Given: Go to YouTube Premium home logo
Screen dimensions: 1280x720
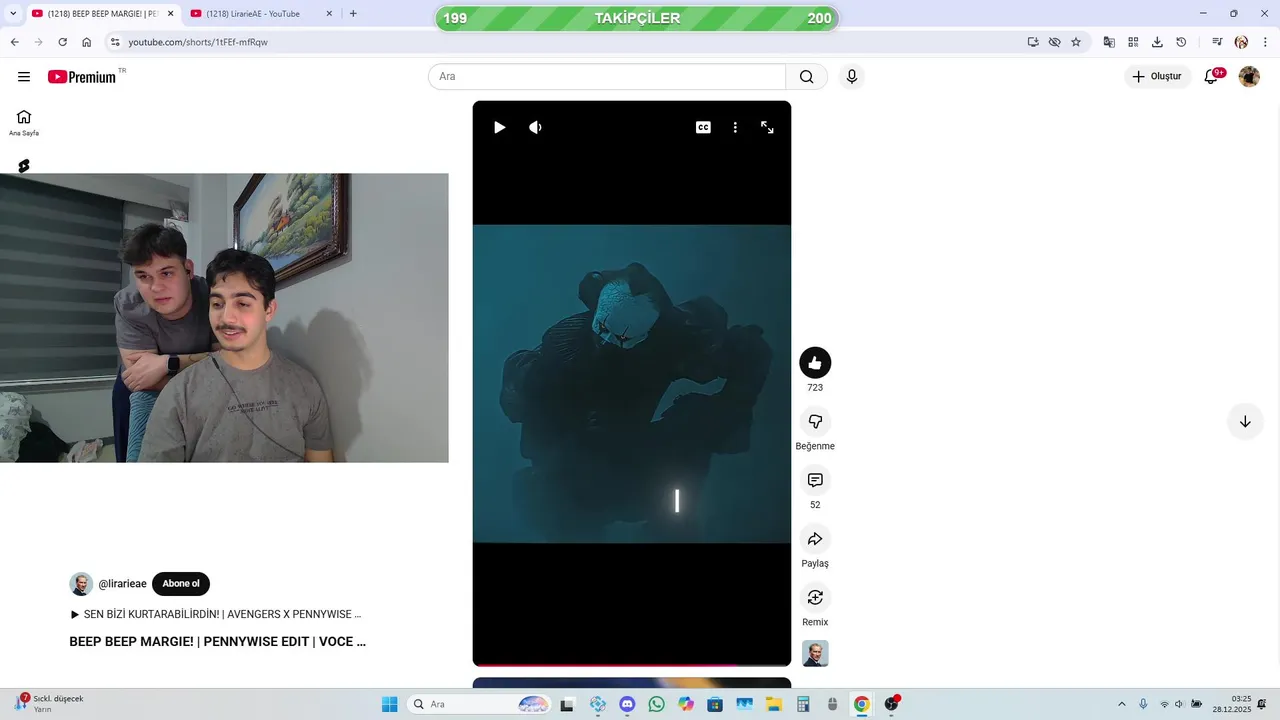Looking at the screenshot, I should pyautogui.click(x=82, y=77).
